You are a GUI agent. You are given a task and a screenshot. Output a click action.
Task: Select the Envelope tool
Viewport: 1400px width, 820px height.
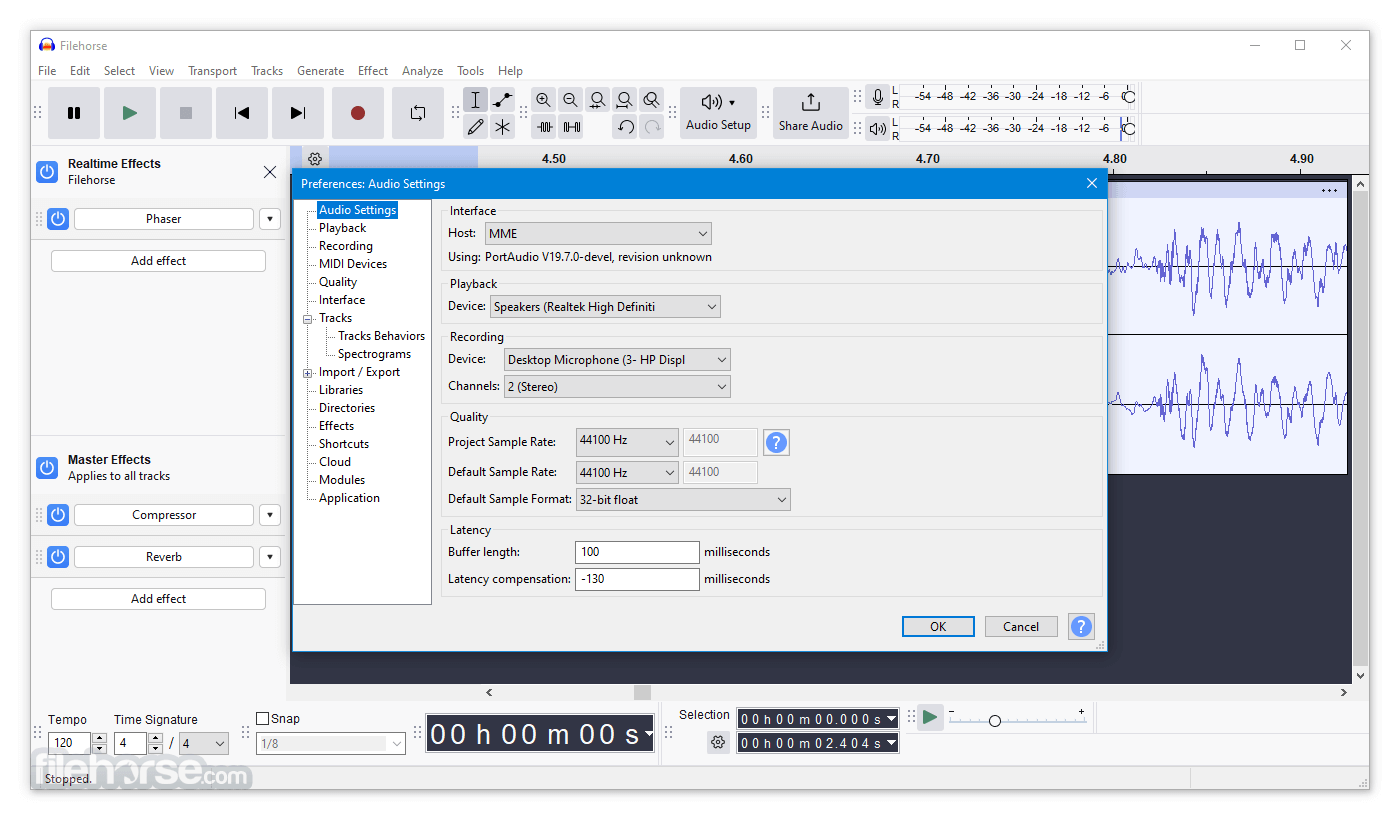pyautogui.click(x=503, y=100)
